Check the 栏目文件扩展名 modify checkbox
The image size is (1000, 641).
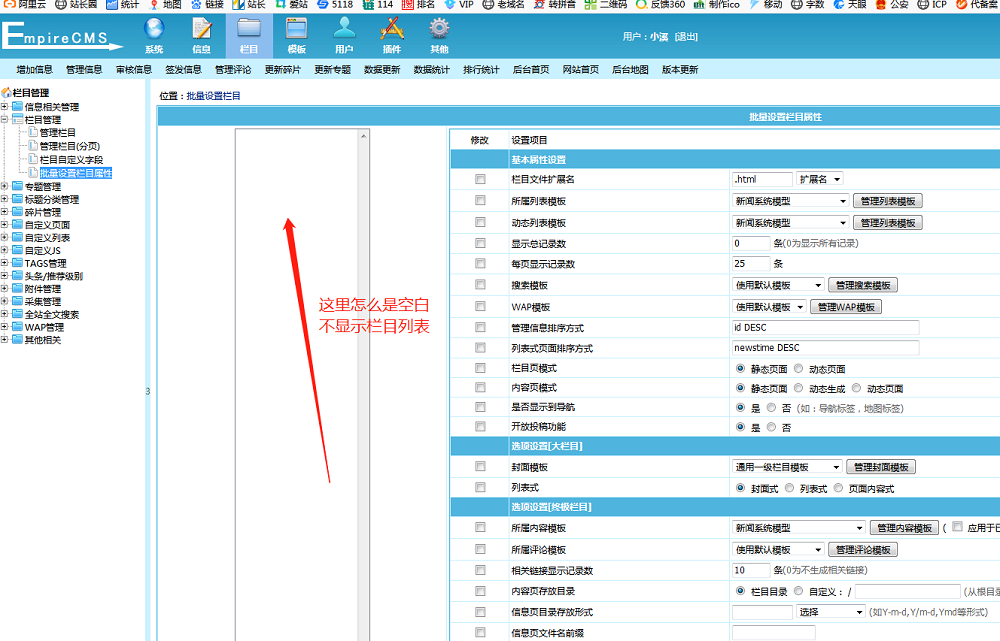click(x=480, y=179)
